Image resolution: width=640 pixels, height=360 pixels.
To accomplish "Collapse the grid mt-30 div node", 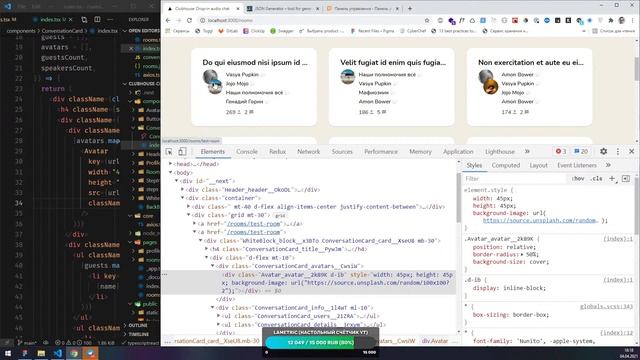I will click(189, 215).
